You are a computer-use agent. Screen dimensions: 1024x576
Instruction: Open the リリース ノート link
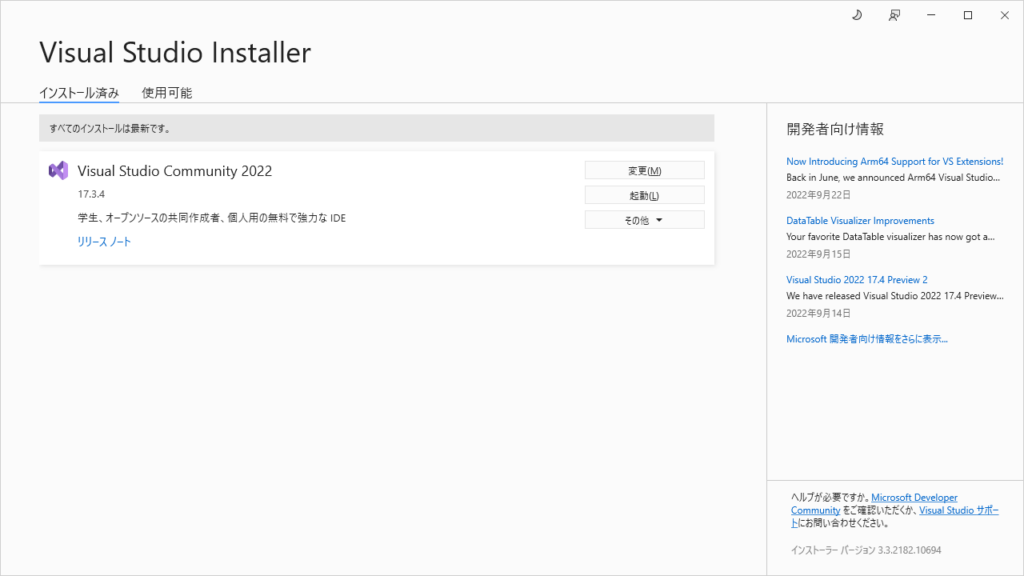(104, 242)
